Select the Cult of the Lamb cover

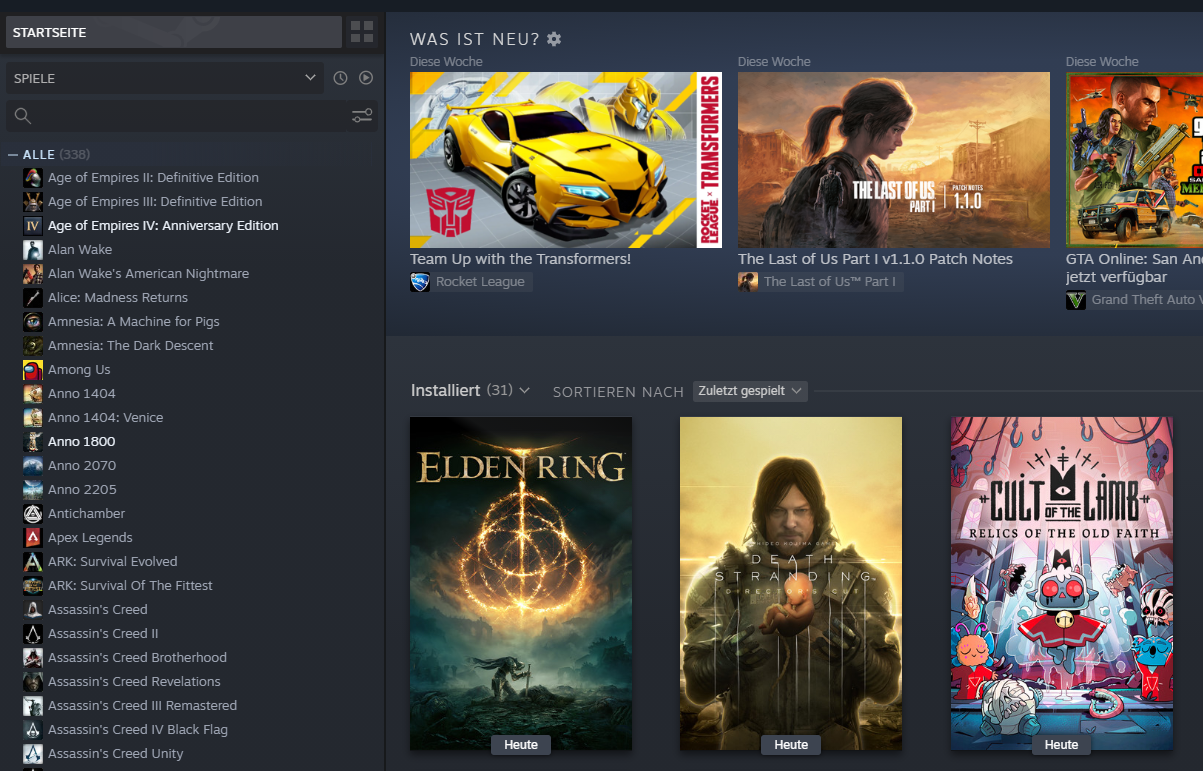pyautogui.click(x=1062, y=584)
